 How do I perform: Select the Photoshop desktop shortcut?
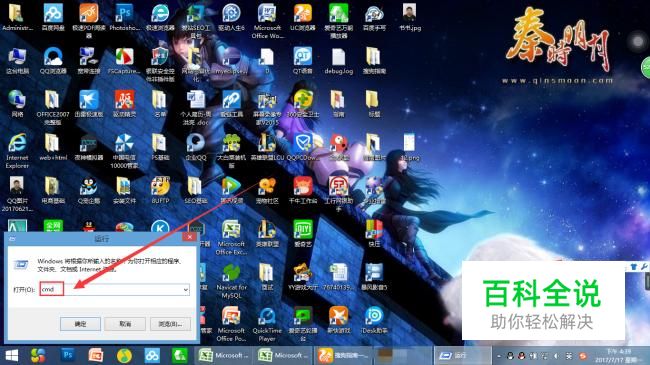pos(124,18)
